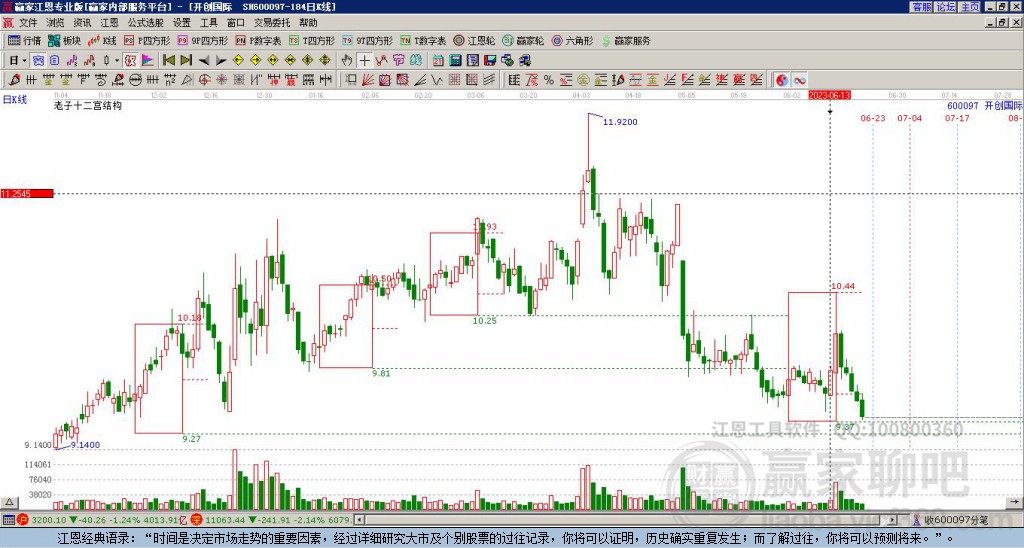Open the P四方形 tool
The width and height of the screenshot is (1024, 548).
click(x=147, y=40)
